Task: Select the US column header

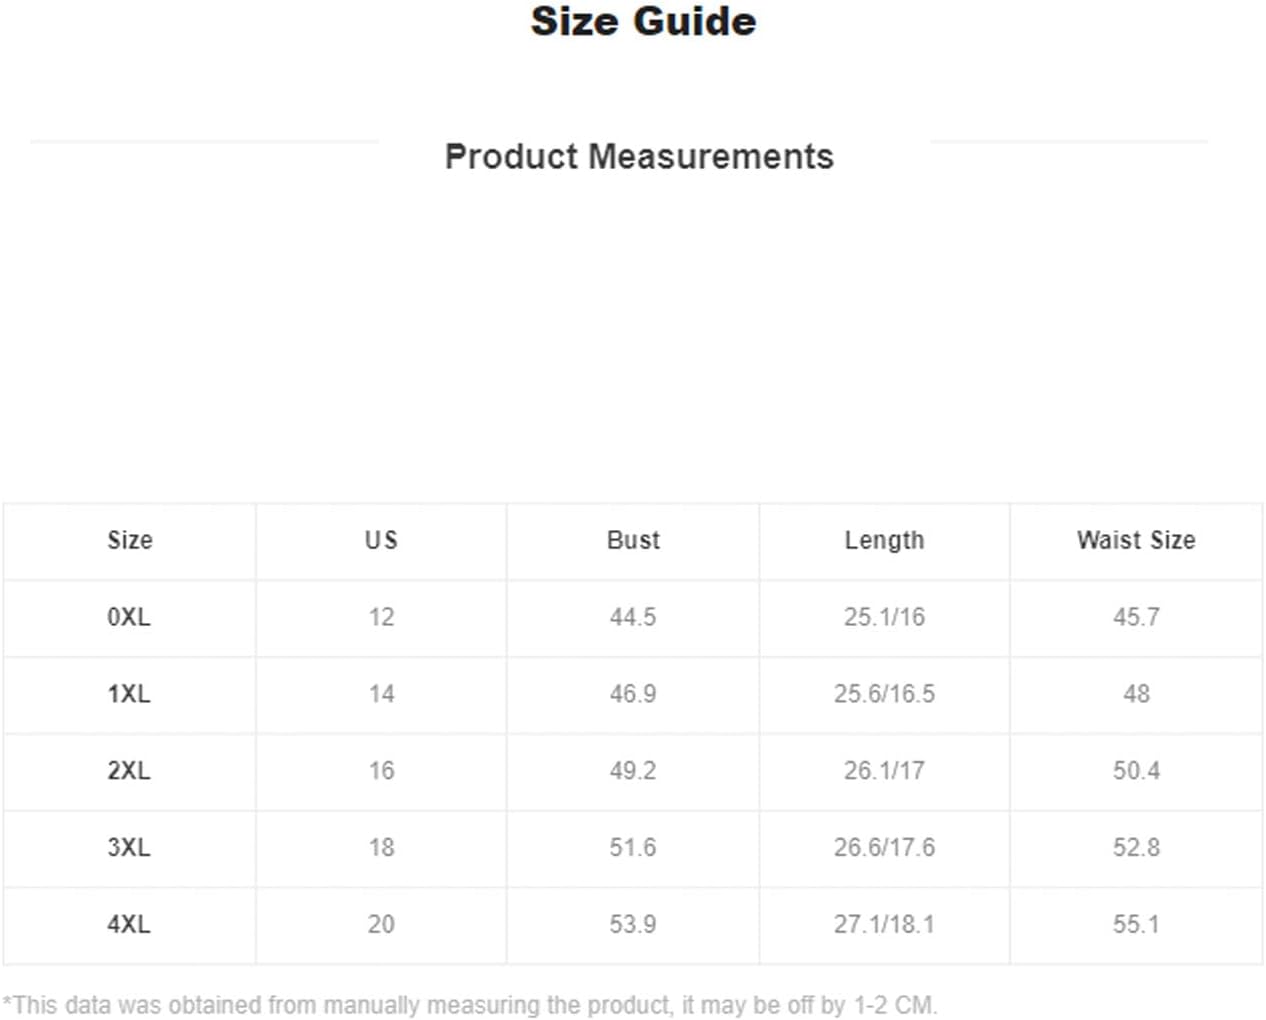Action: point(381,540)
